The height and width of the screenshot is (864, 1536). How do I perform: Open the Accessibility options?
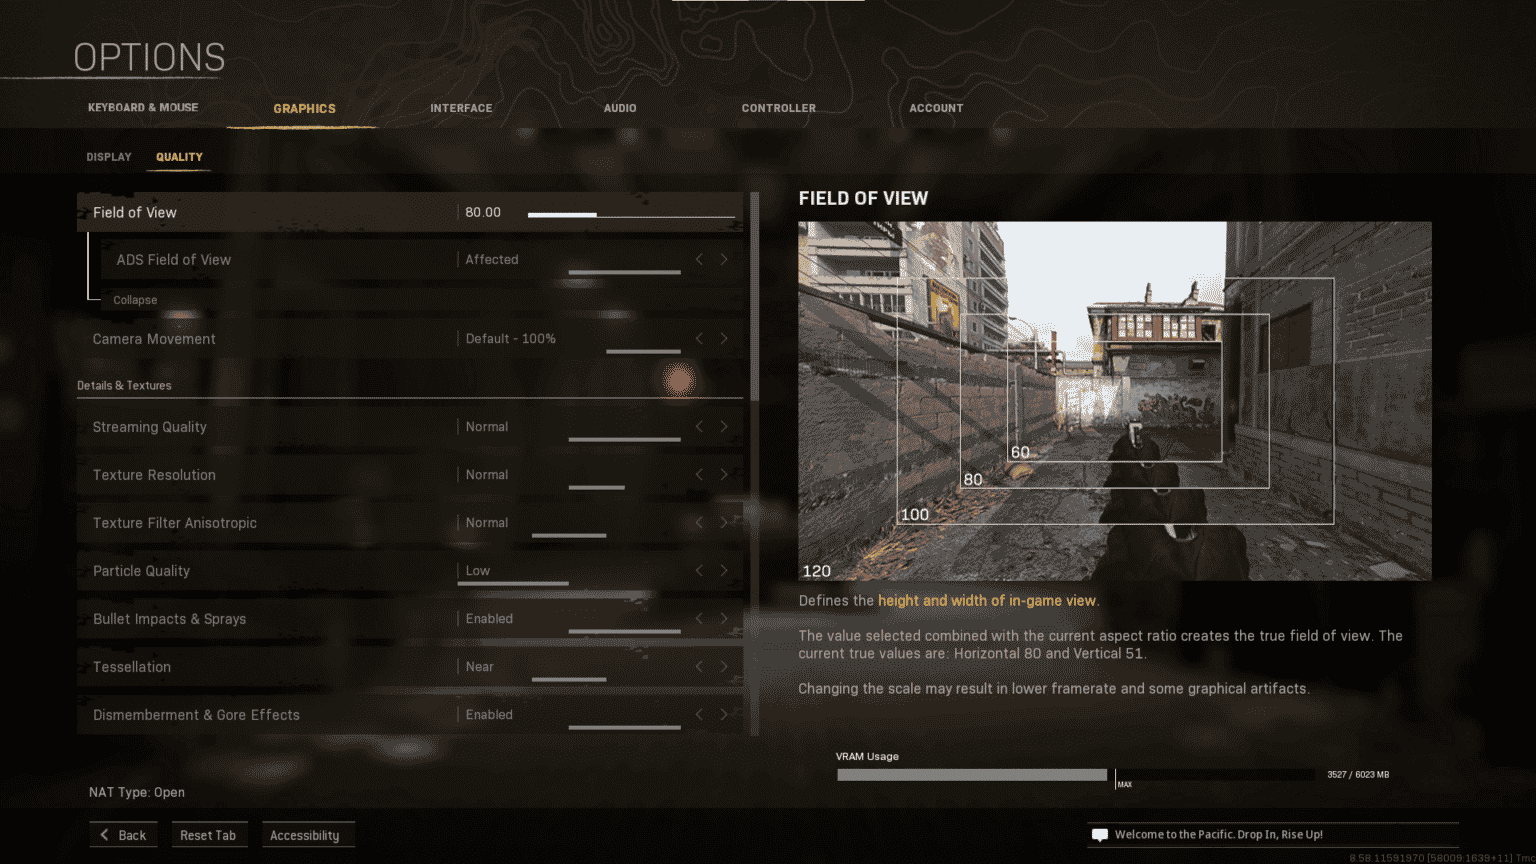(308, 833)
